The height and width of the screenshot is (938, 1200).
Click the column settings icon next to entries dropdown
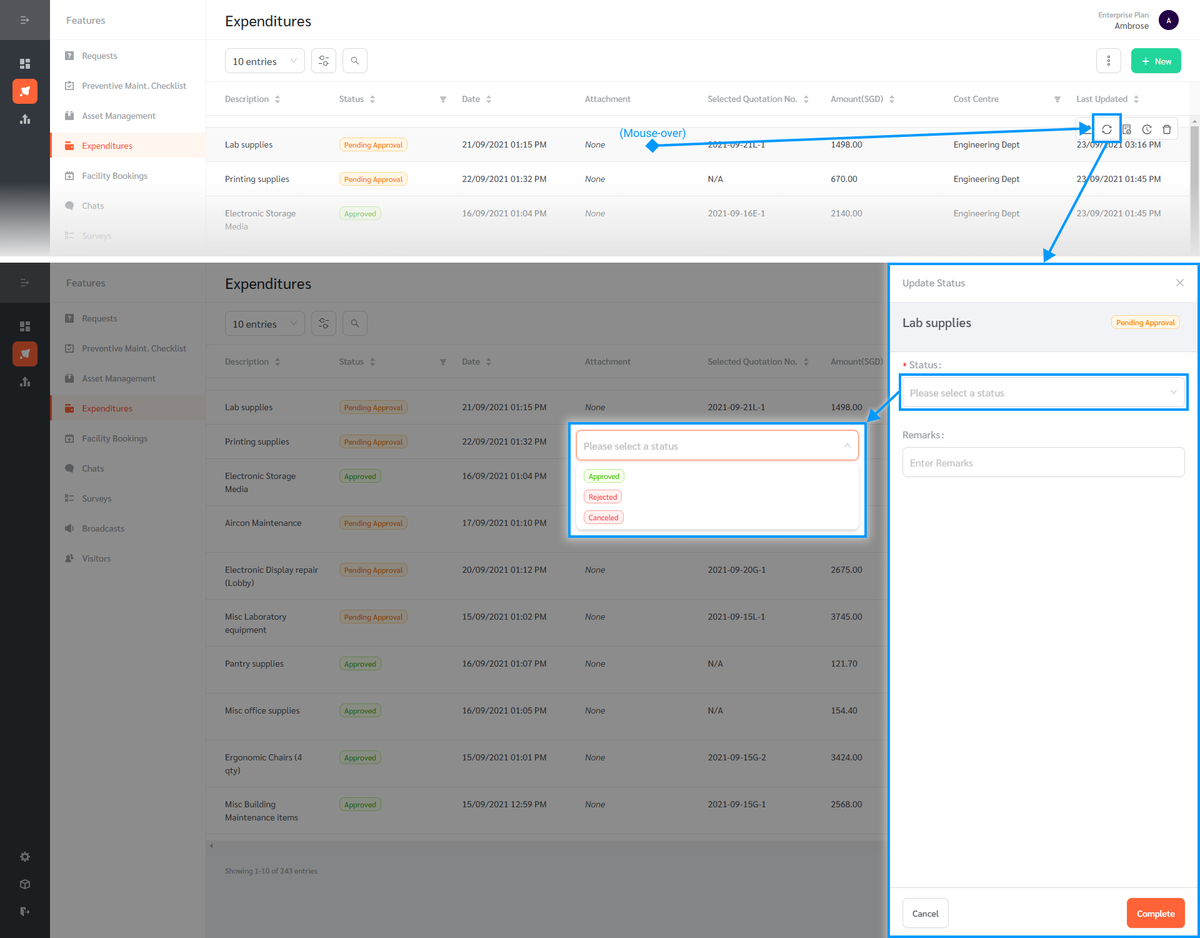[323, 61]
